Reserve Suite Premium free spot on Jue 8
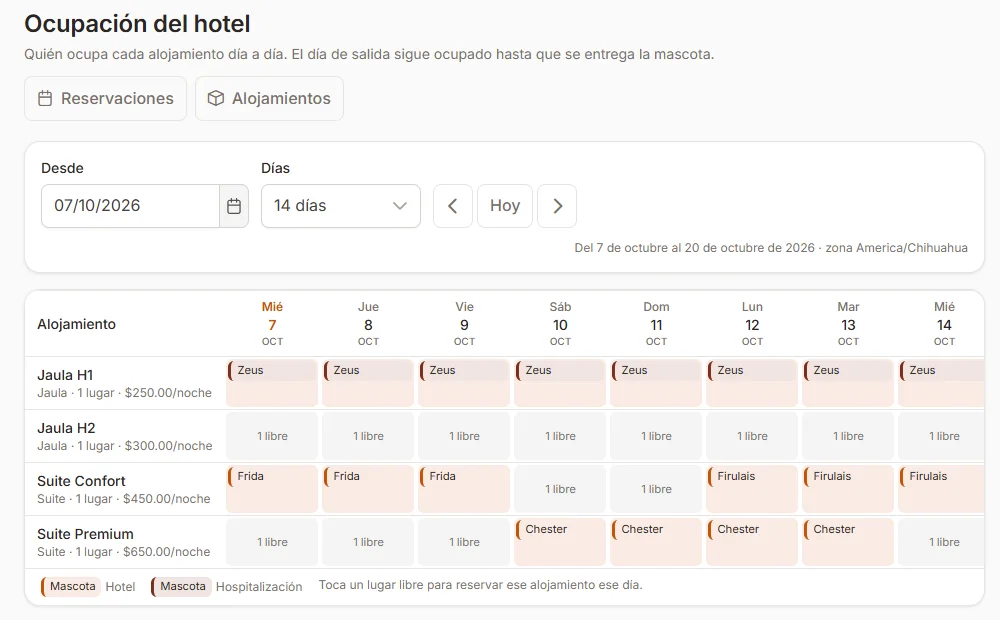 click(x=368, y=542)
